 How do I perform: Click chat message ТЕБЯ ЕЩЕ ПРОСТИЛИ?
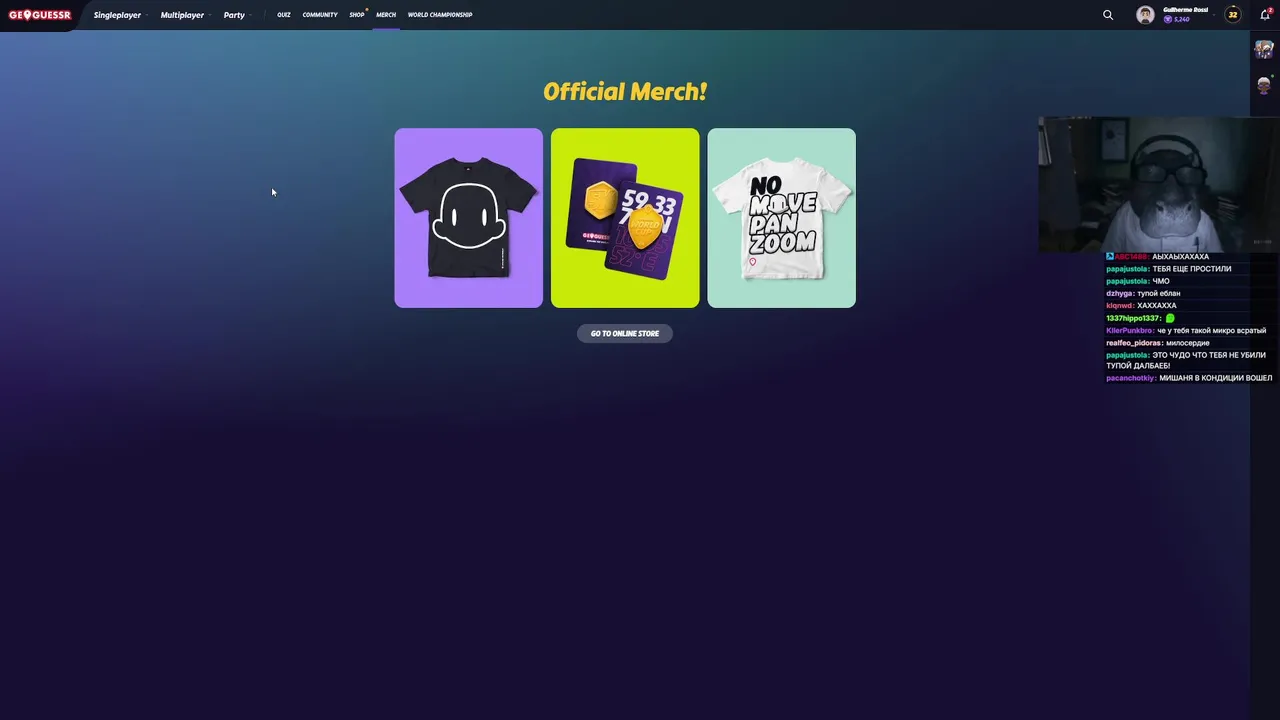coord(1192,269)
